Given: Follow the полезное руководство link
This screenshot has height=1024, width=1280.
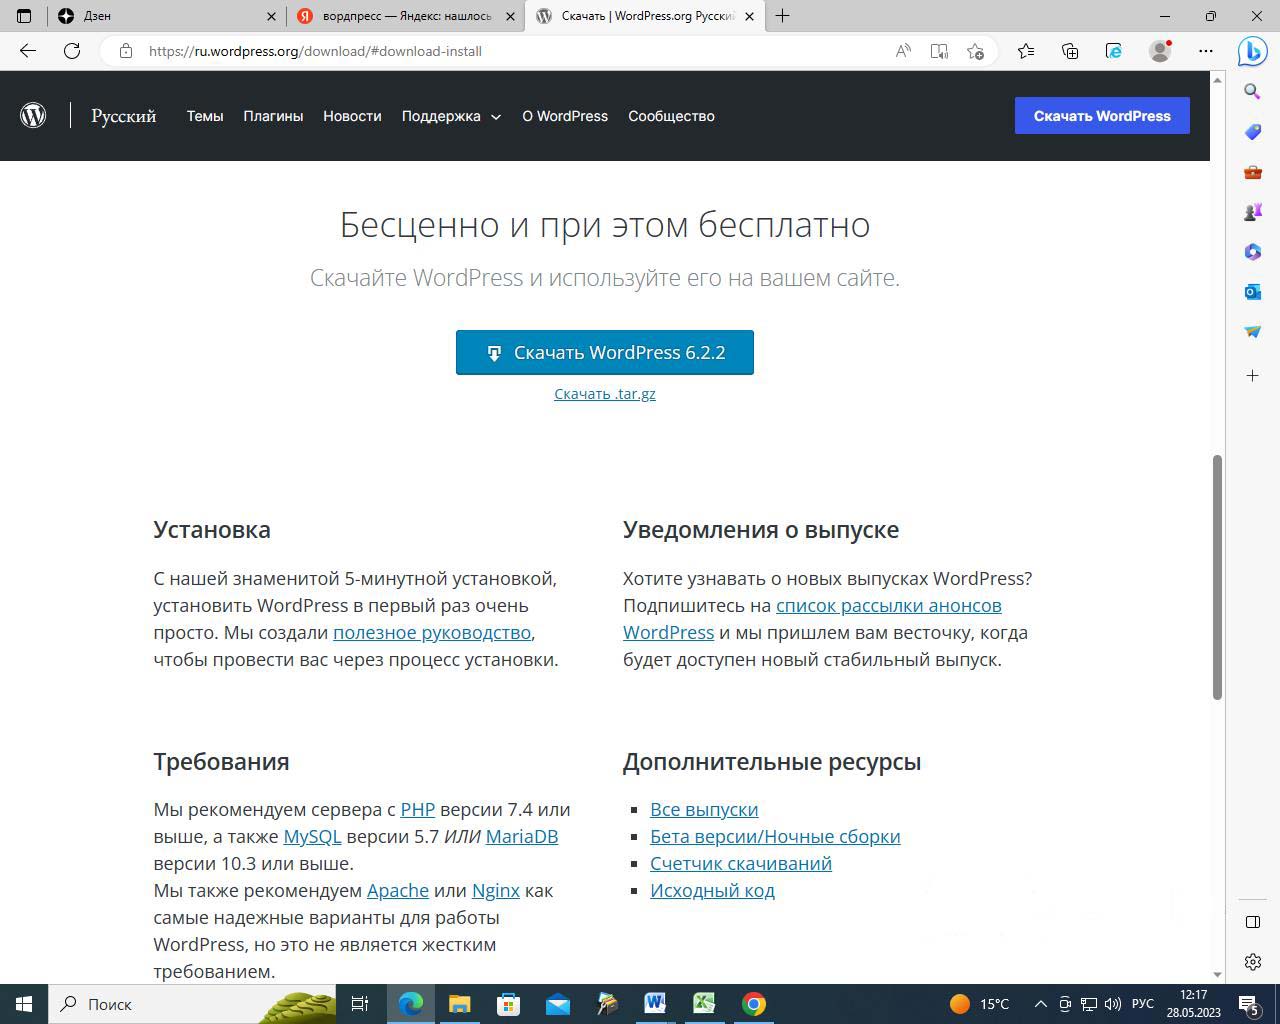Looking at the screenshot, I should (431, 633).
